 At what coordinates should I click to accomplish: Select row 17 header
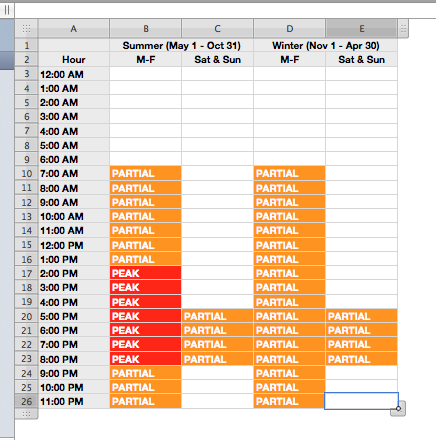point(27,273)
